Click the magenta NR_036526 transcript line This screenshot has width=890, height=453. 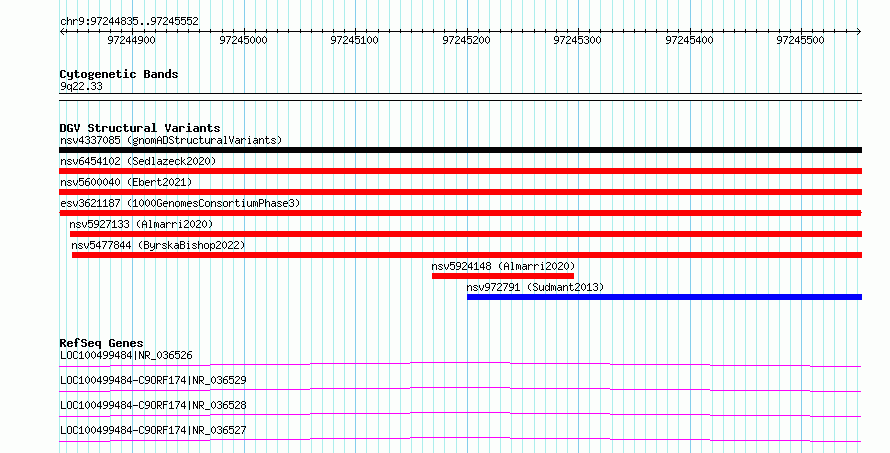point(460,364)
